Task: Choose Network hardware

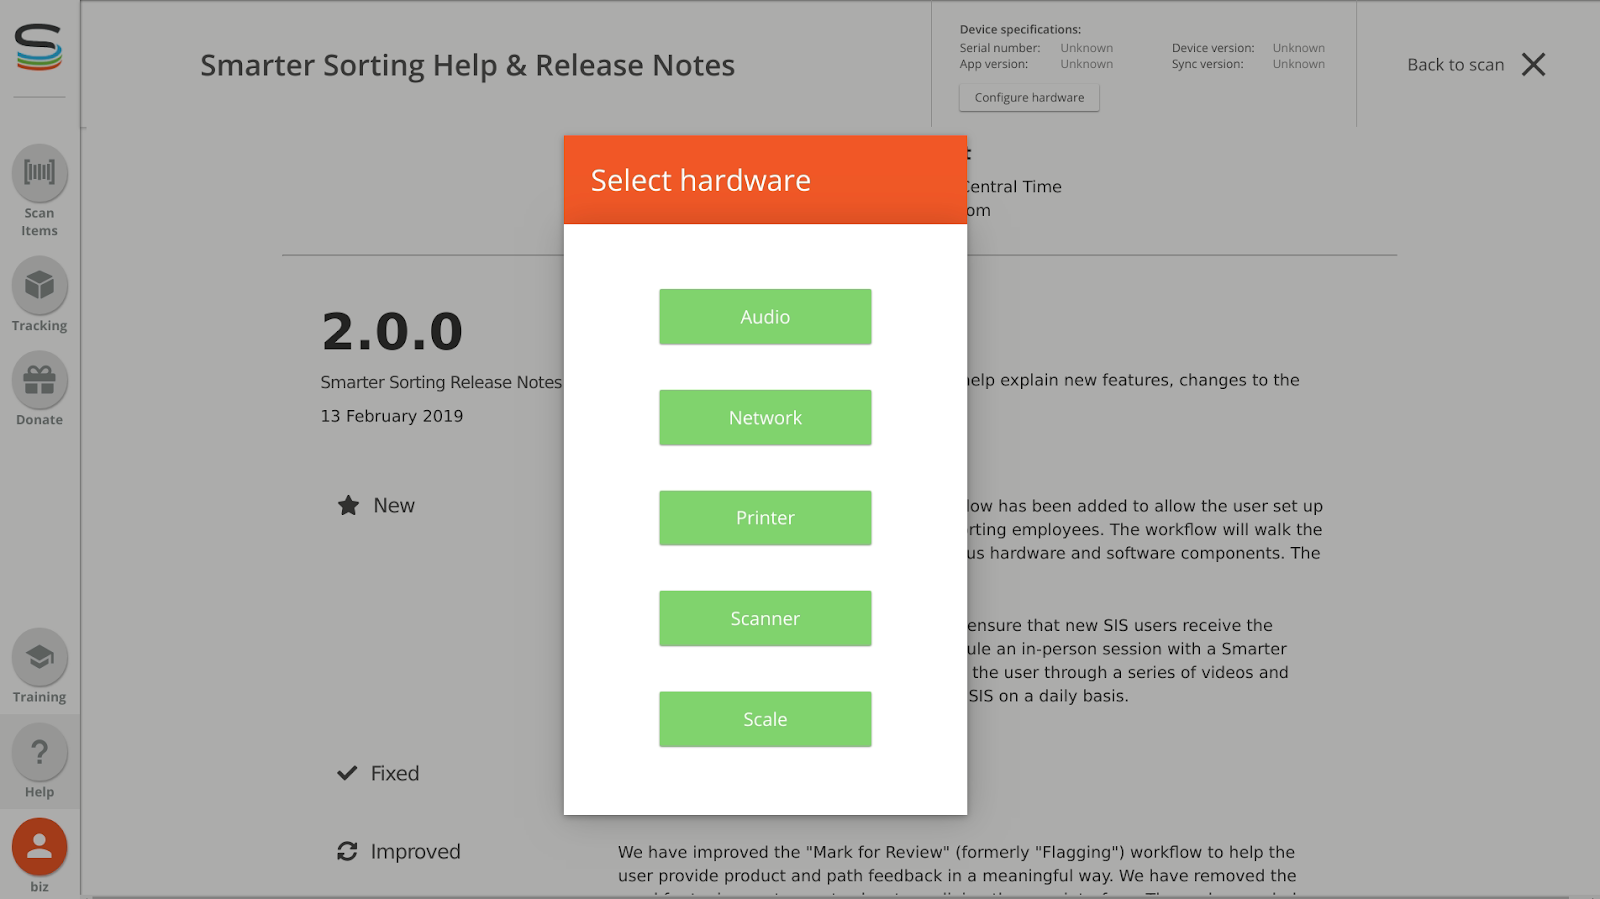Action: [x=765, y=418]
